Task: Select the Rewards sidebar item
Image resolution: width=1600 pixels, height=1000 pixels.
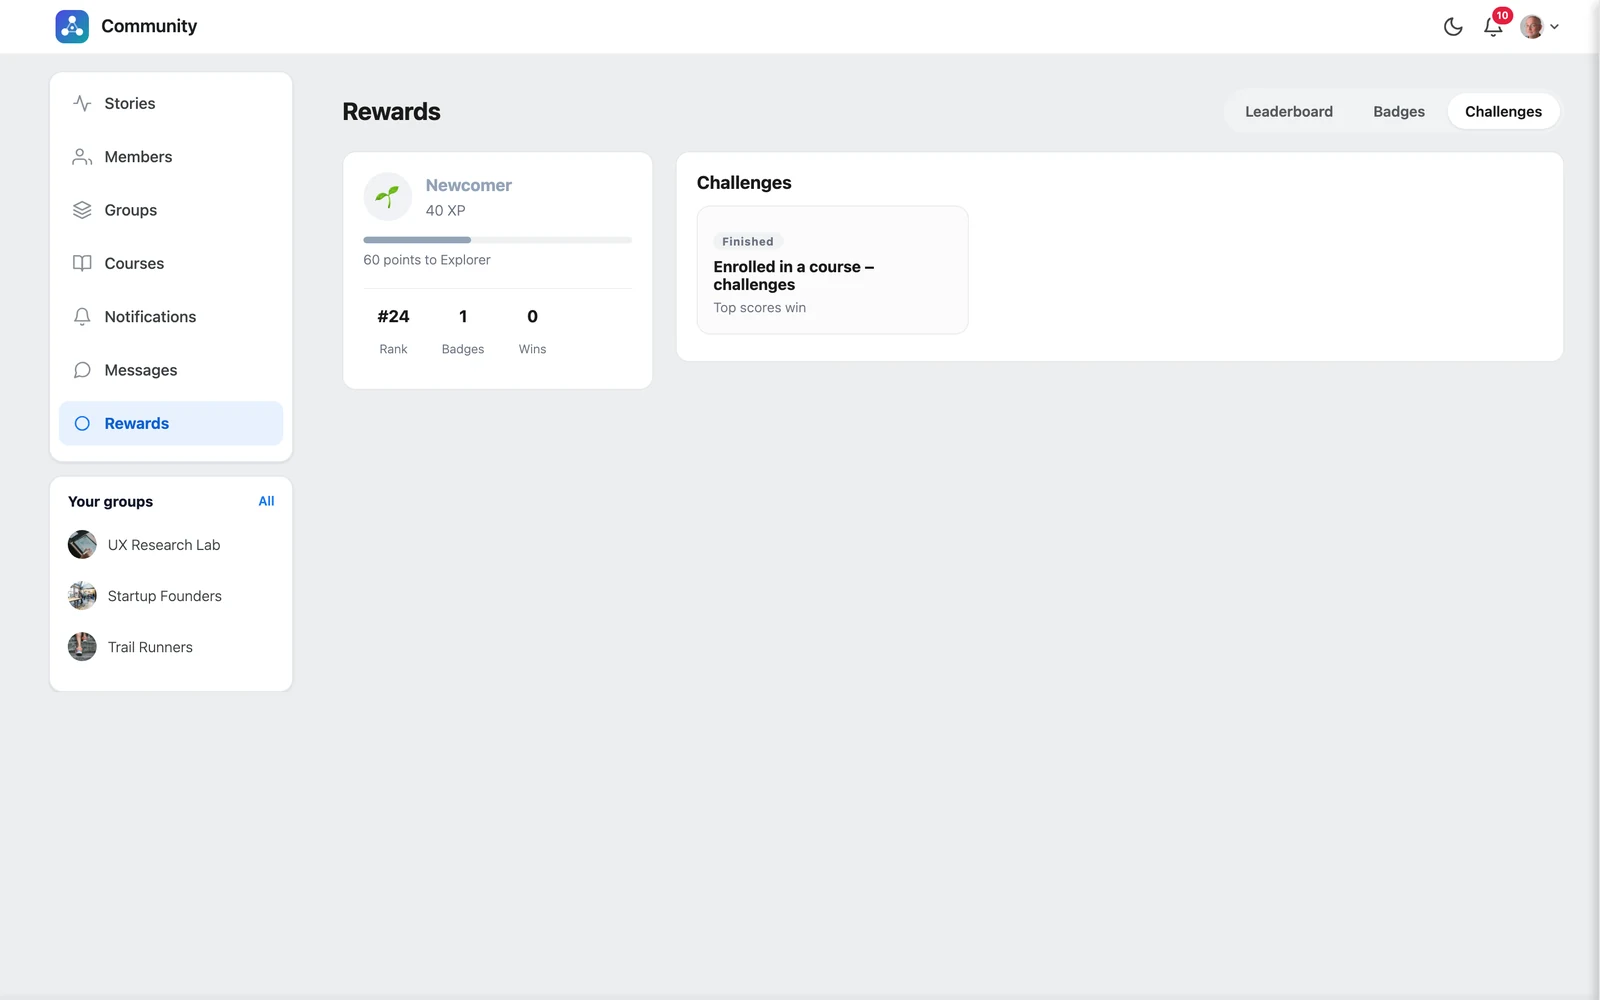Action: pos(171,423)
